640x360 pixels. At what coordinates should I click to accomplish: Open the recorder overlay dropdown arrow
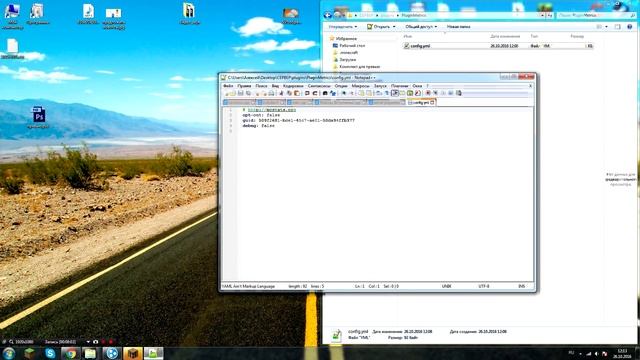point(88,342)
